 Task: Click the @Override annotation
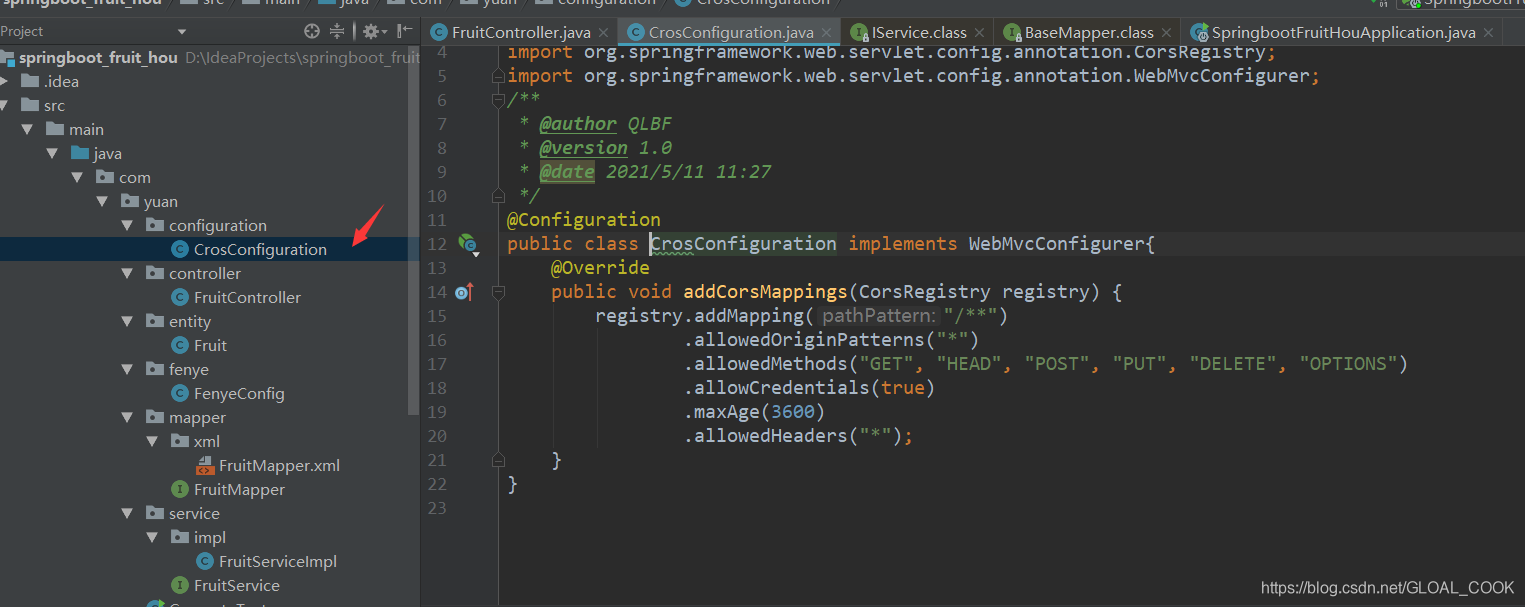coord(600,268)
